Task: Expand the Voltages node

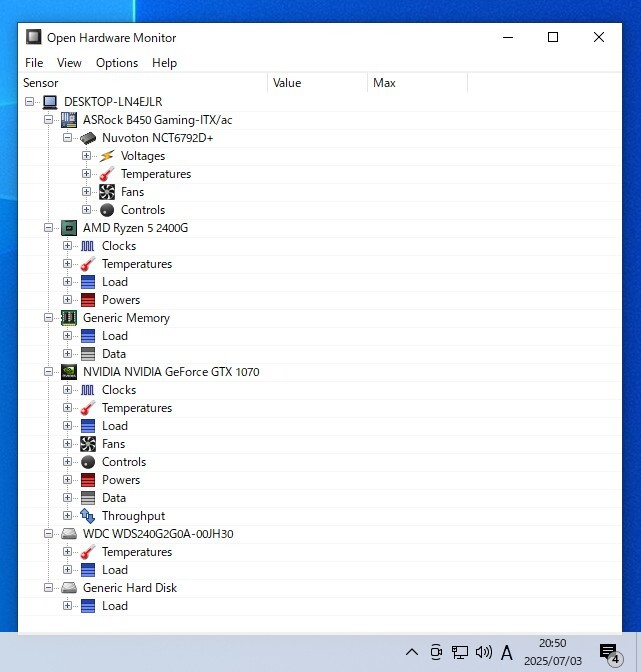Action: tap(87, 156)
